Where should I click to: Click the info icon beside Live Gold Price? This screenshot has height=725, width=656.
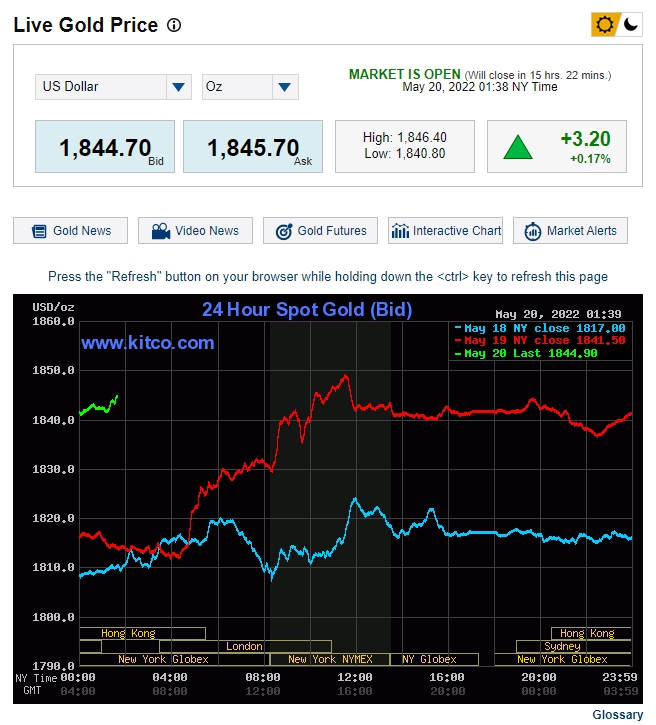click(x=174, y=25)
